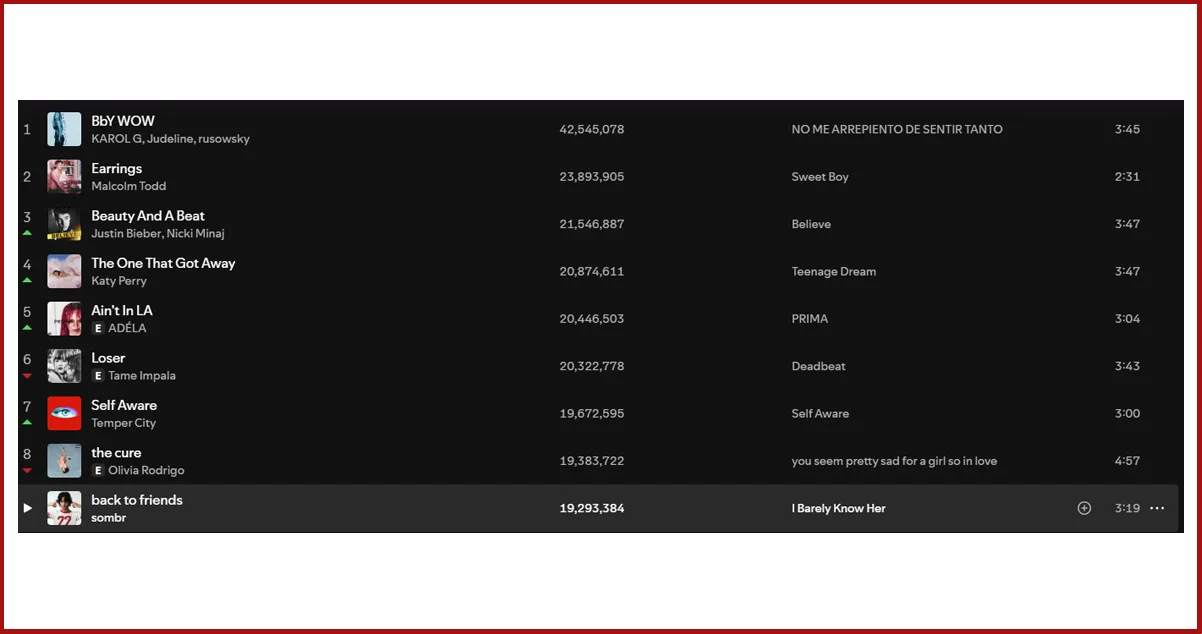Image resolution: width=1202 pixels, height=634 pixels.
Task: Go to artist ADÉLA
Action: click(x=127, y=328)
